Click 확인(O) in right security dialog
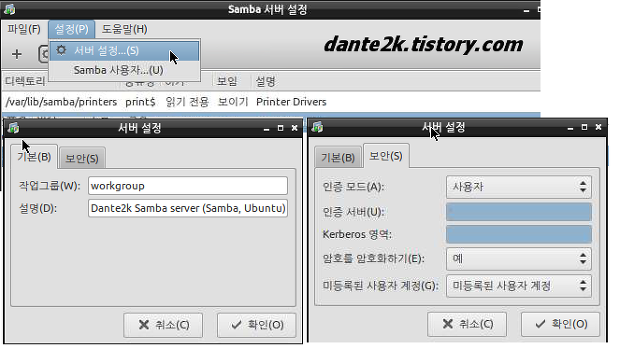Image resolution: width=620 pixels, height=363 pixels. (x=561, y=324)
